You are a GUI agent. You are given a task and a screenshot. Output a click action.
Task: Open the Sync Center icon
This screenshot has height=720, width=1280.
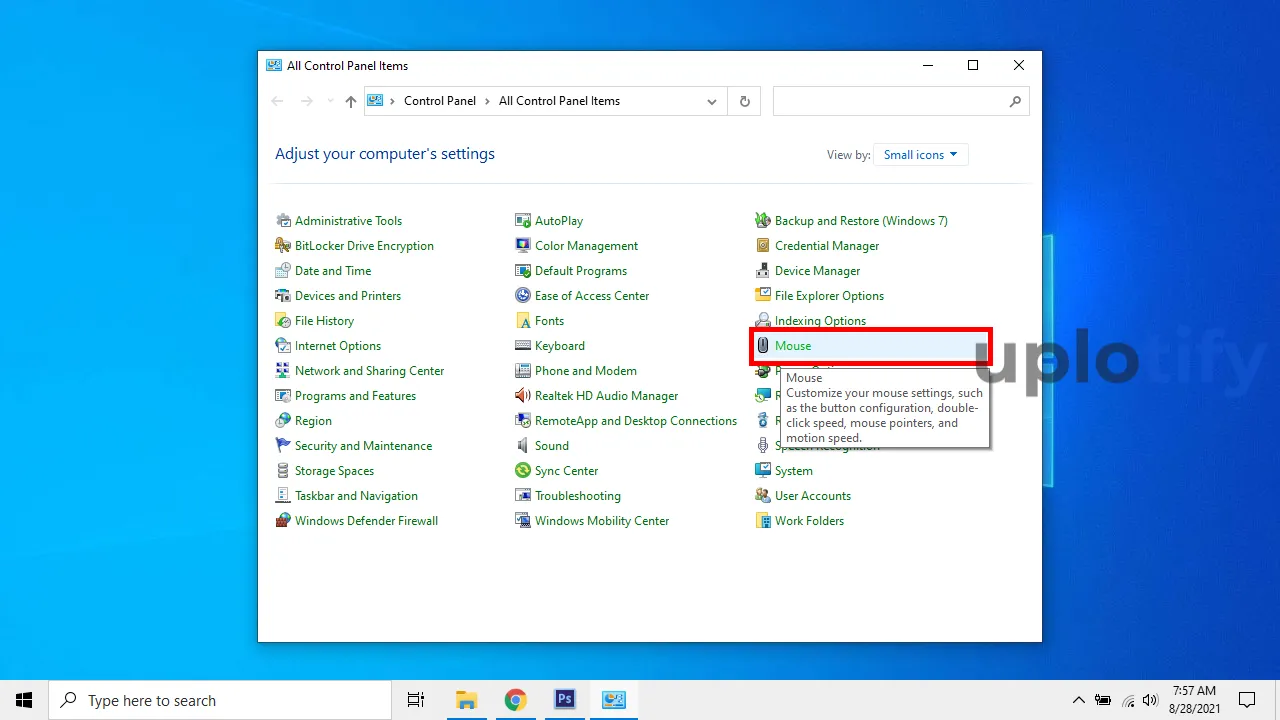coord(523,471)
